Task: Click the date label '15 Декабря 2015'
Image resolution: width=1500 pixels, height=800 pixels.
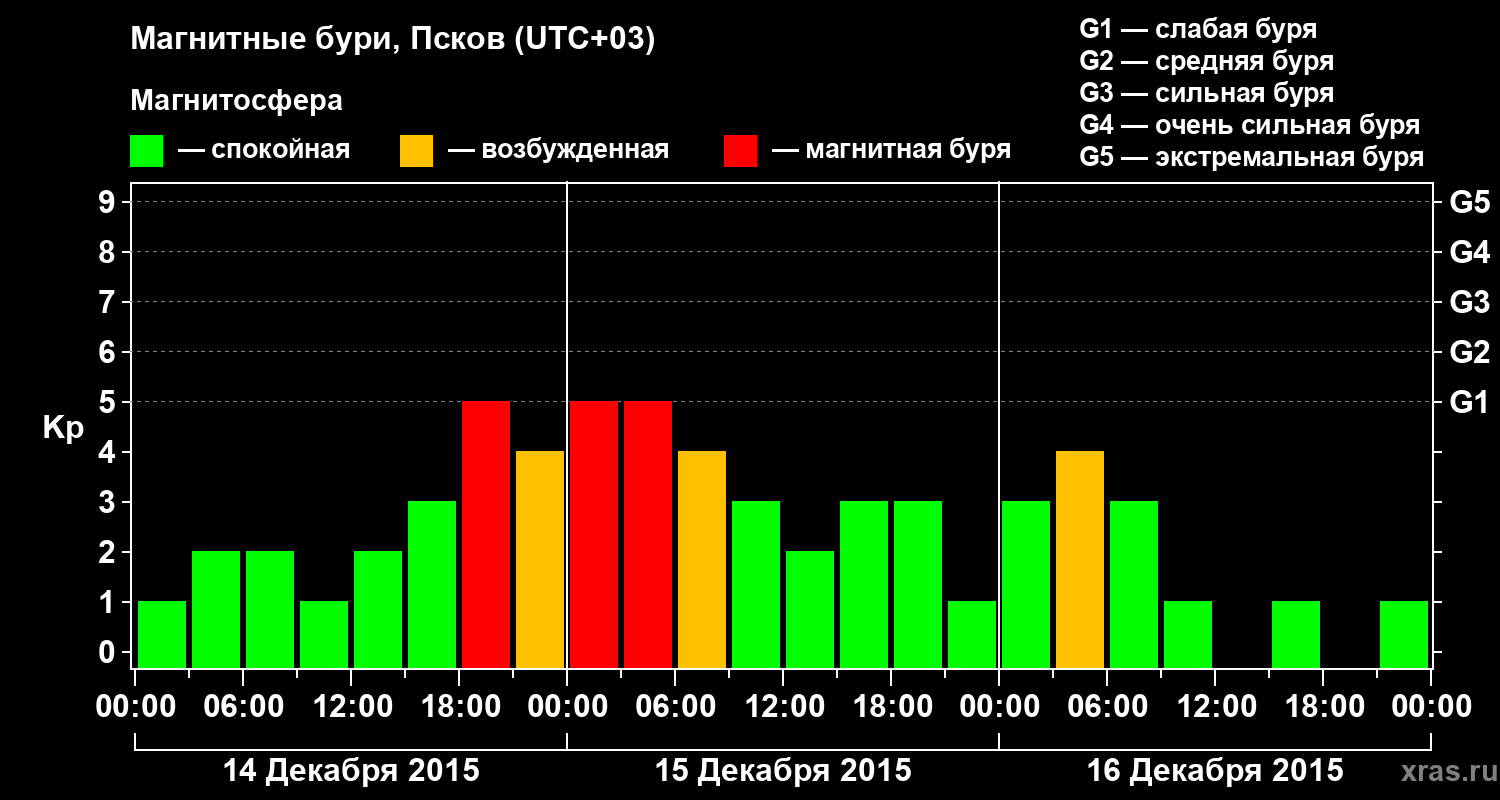Action: pos(783,771)
